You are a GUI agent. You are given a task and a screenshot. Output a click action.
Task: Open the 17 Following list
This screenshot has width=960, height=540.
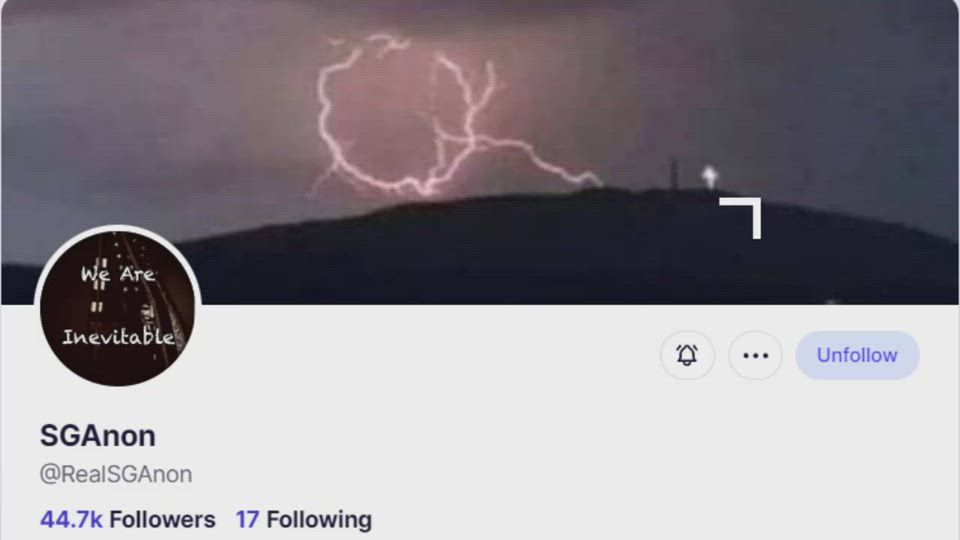pyautogui.click(x=304, y=519)
